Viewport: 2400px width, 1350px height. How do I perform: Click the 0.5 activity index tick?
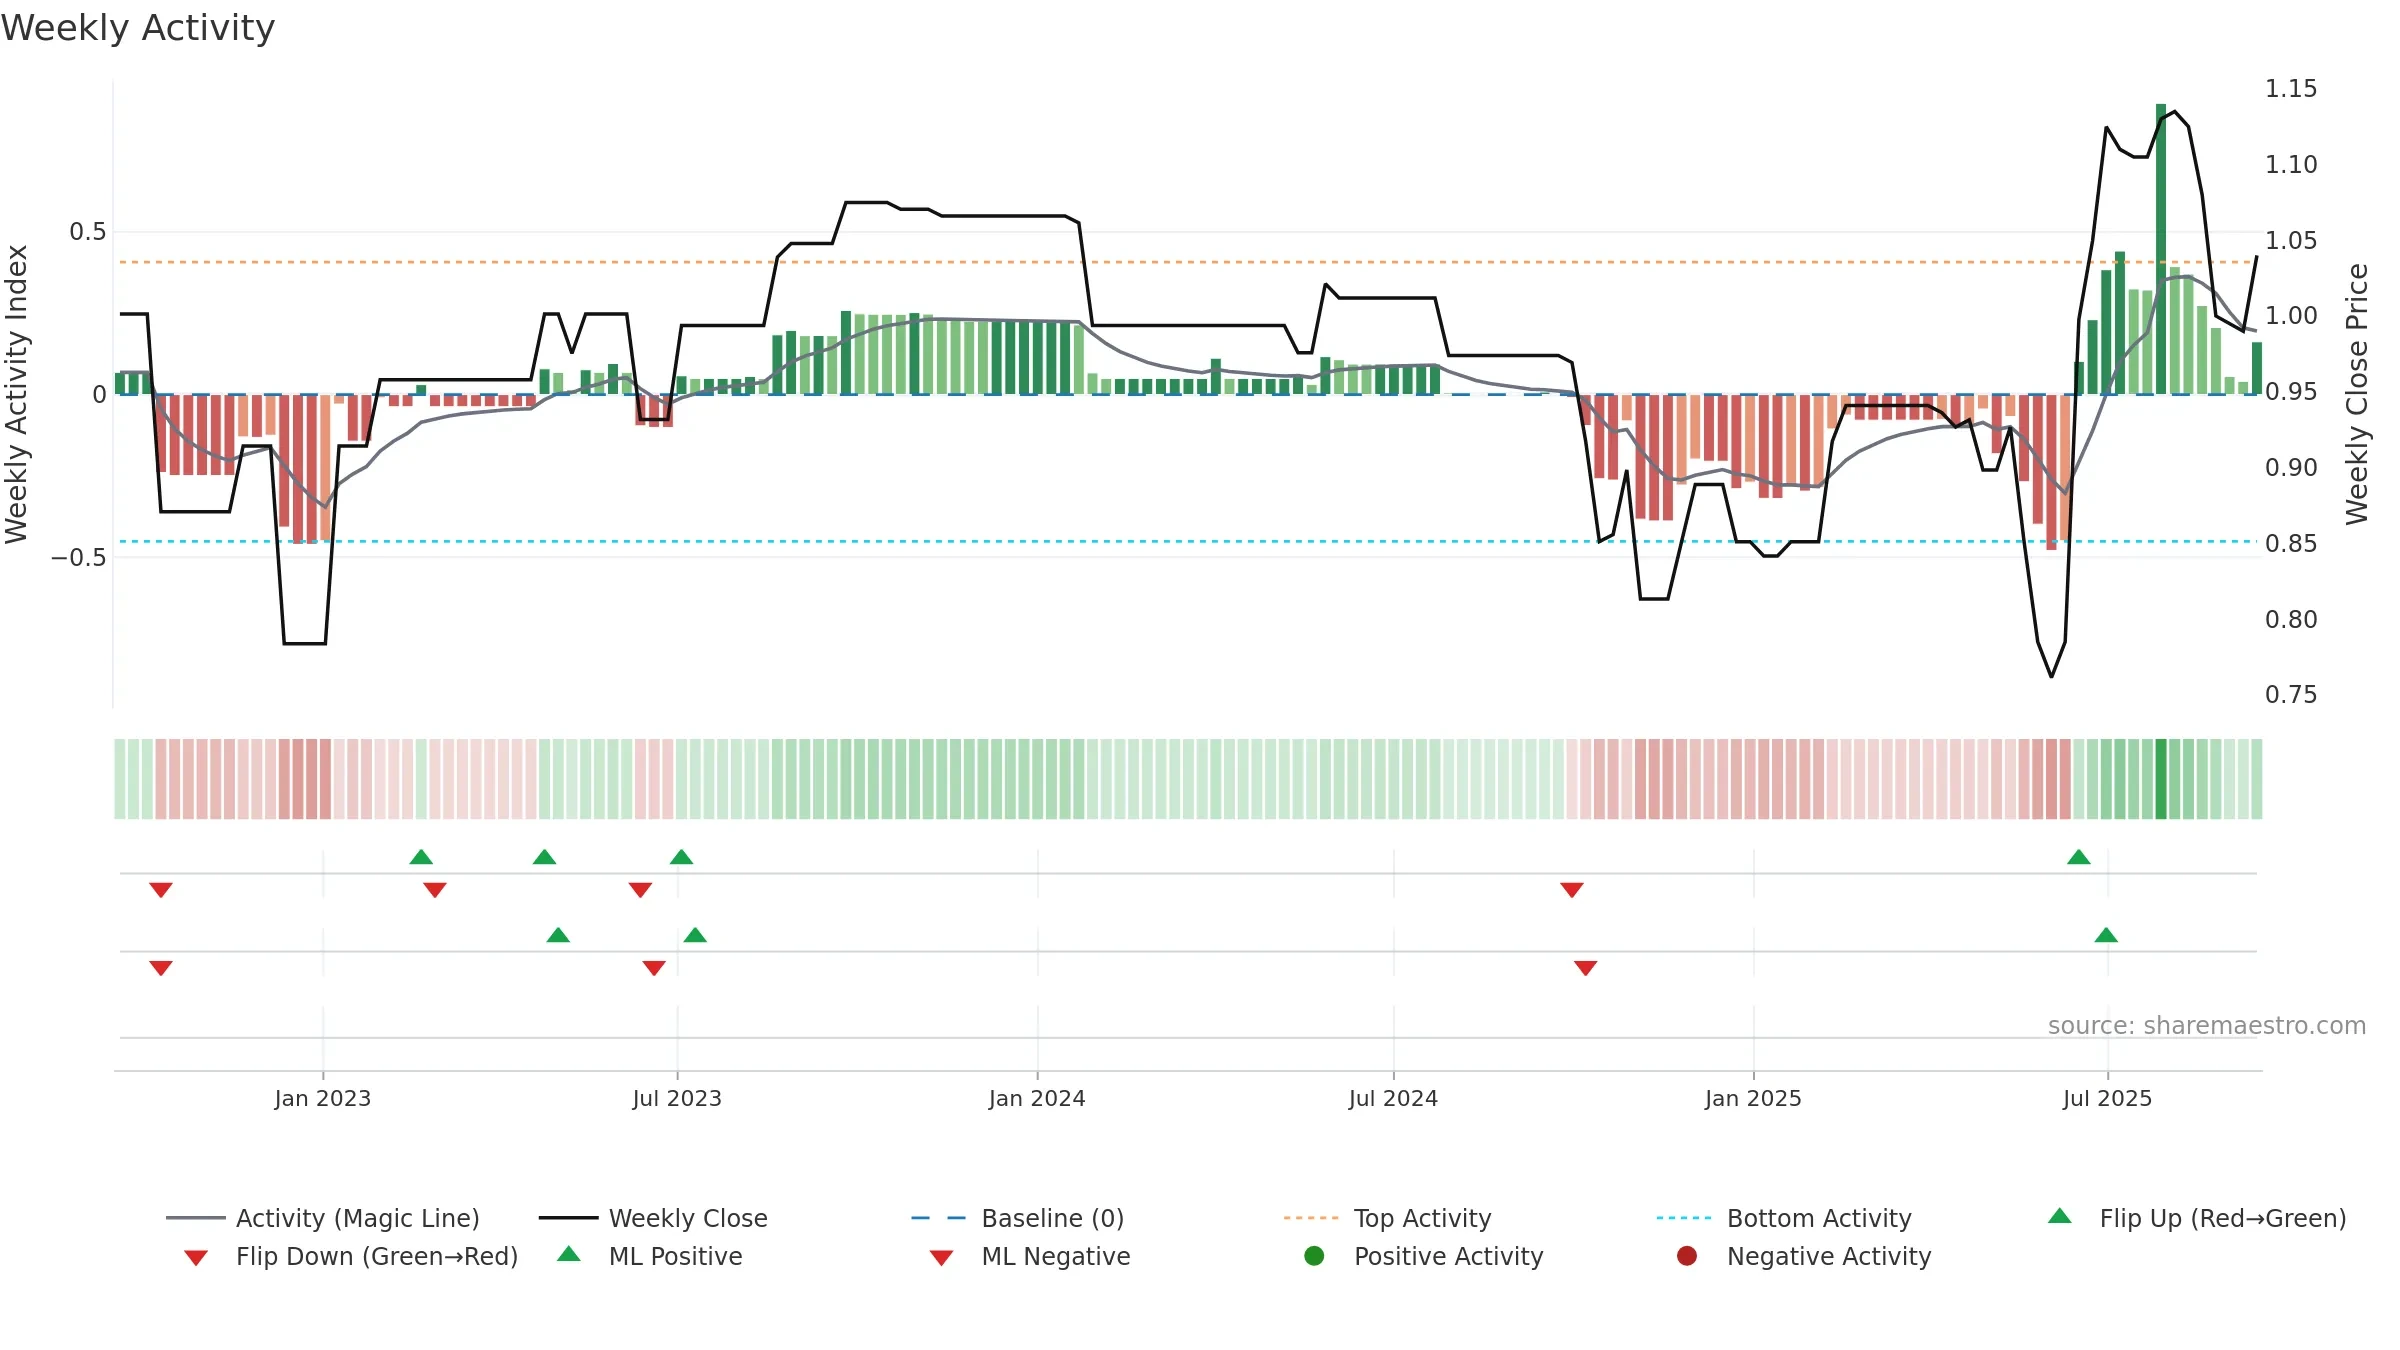point(87,232)
